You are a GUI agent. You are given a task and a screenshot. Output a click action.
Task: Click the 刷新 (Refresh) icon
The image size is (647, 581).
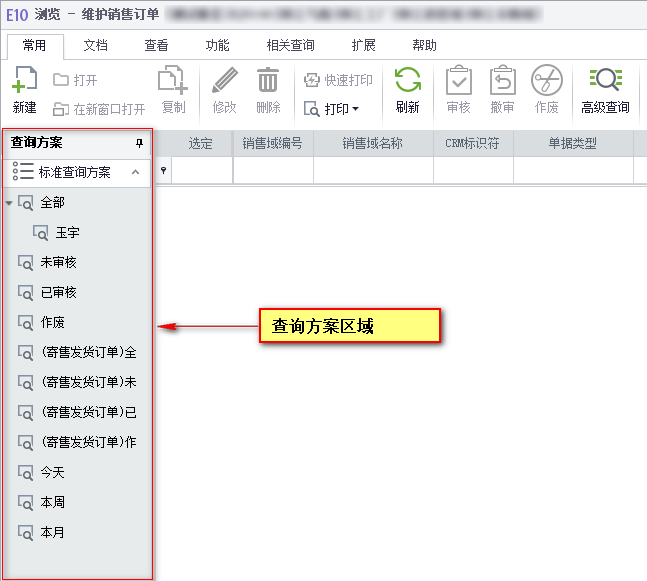[x=407, y=81]
